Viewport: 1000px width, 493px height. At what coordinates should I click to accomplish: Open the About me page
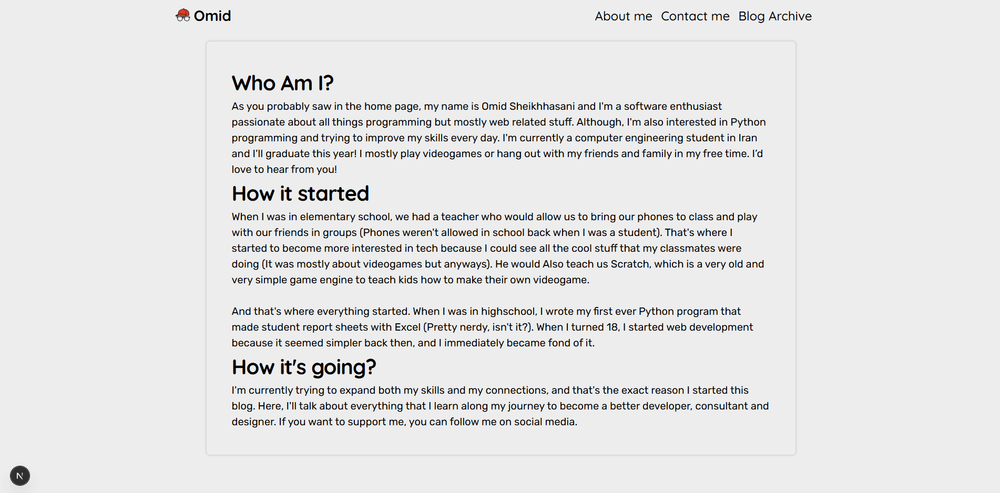click(623, 16)
